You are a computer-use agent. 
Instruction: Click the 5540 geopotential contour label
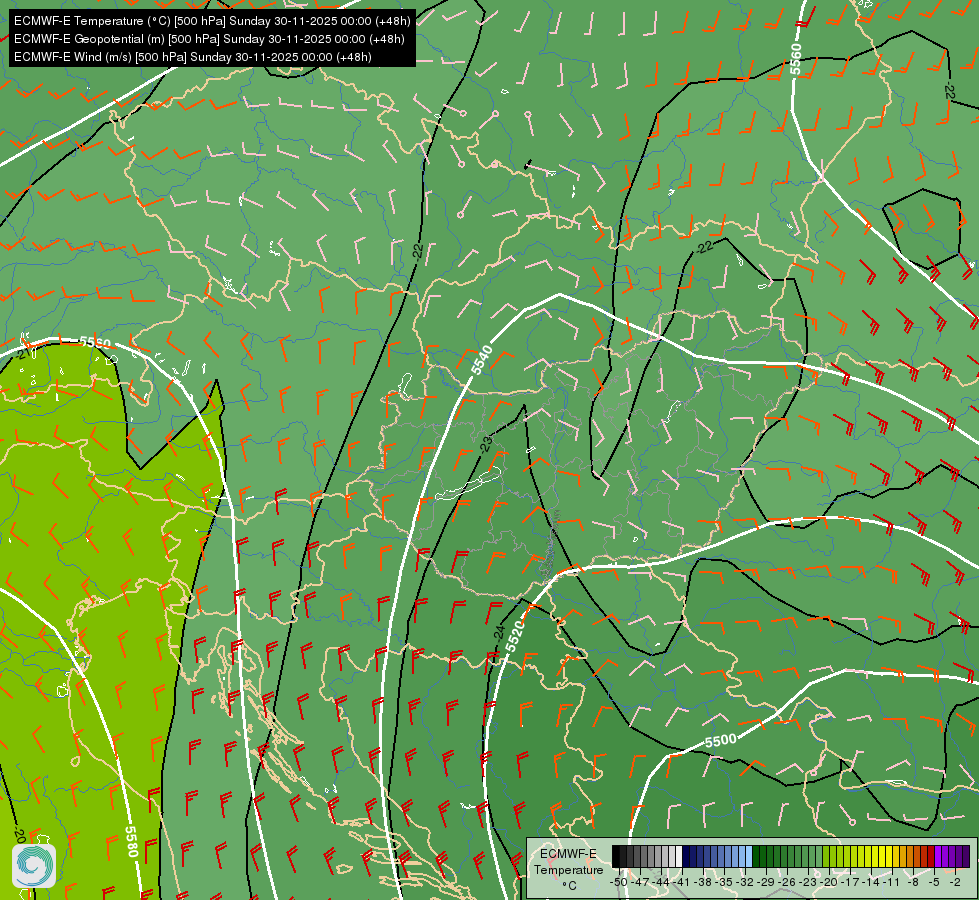481,360
